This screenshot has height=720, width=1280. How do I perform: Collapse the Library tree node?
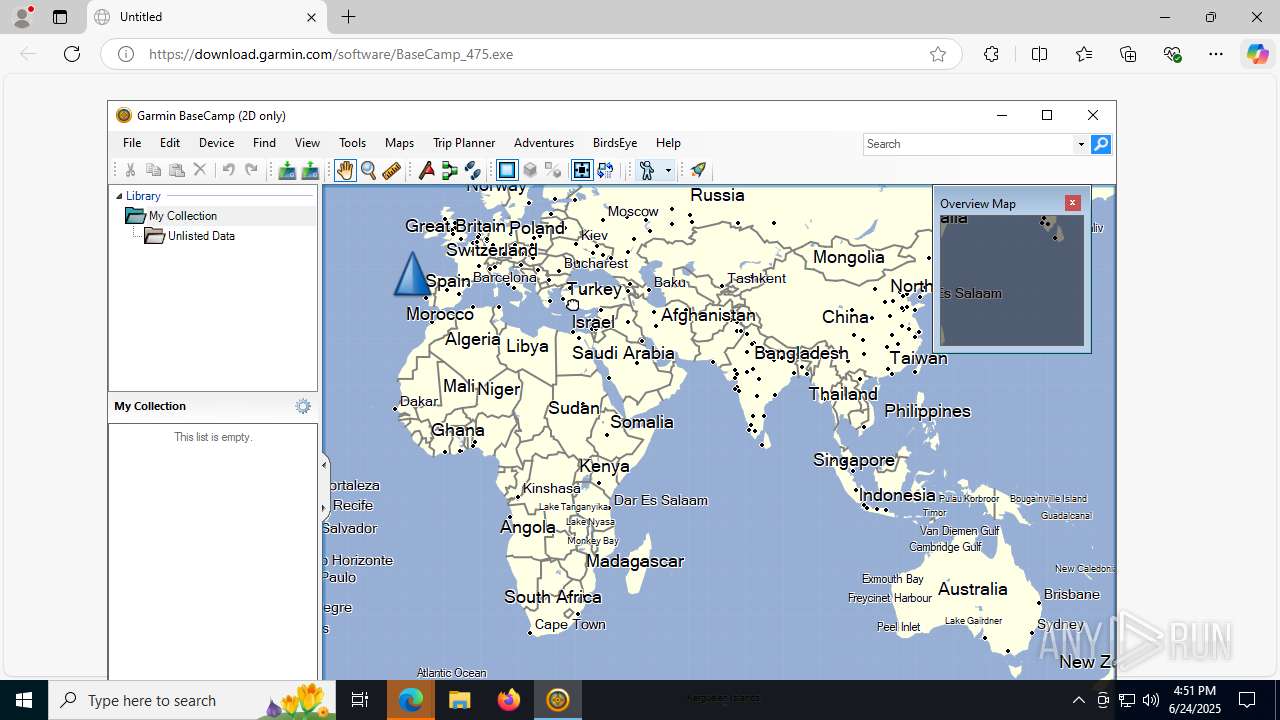click(119, 196)
